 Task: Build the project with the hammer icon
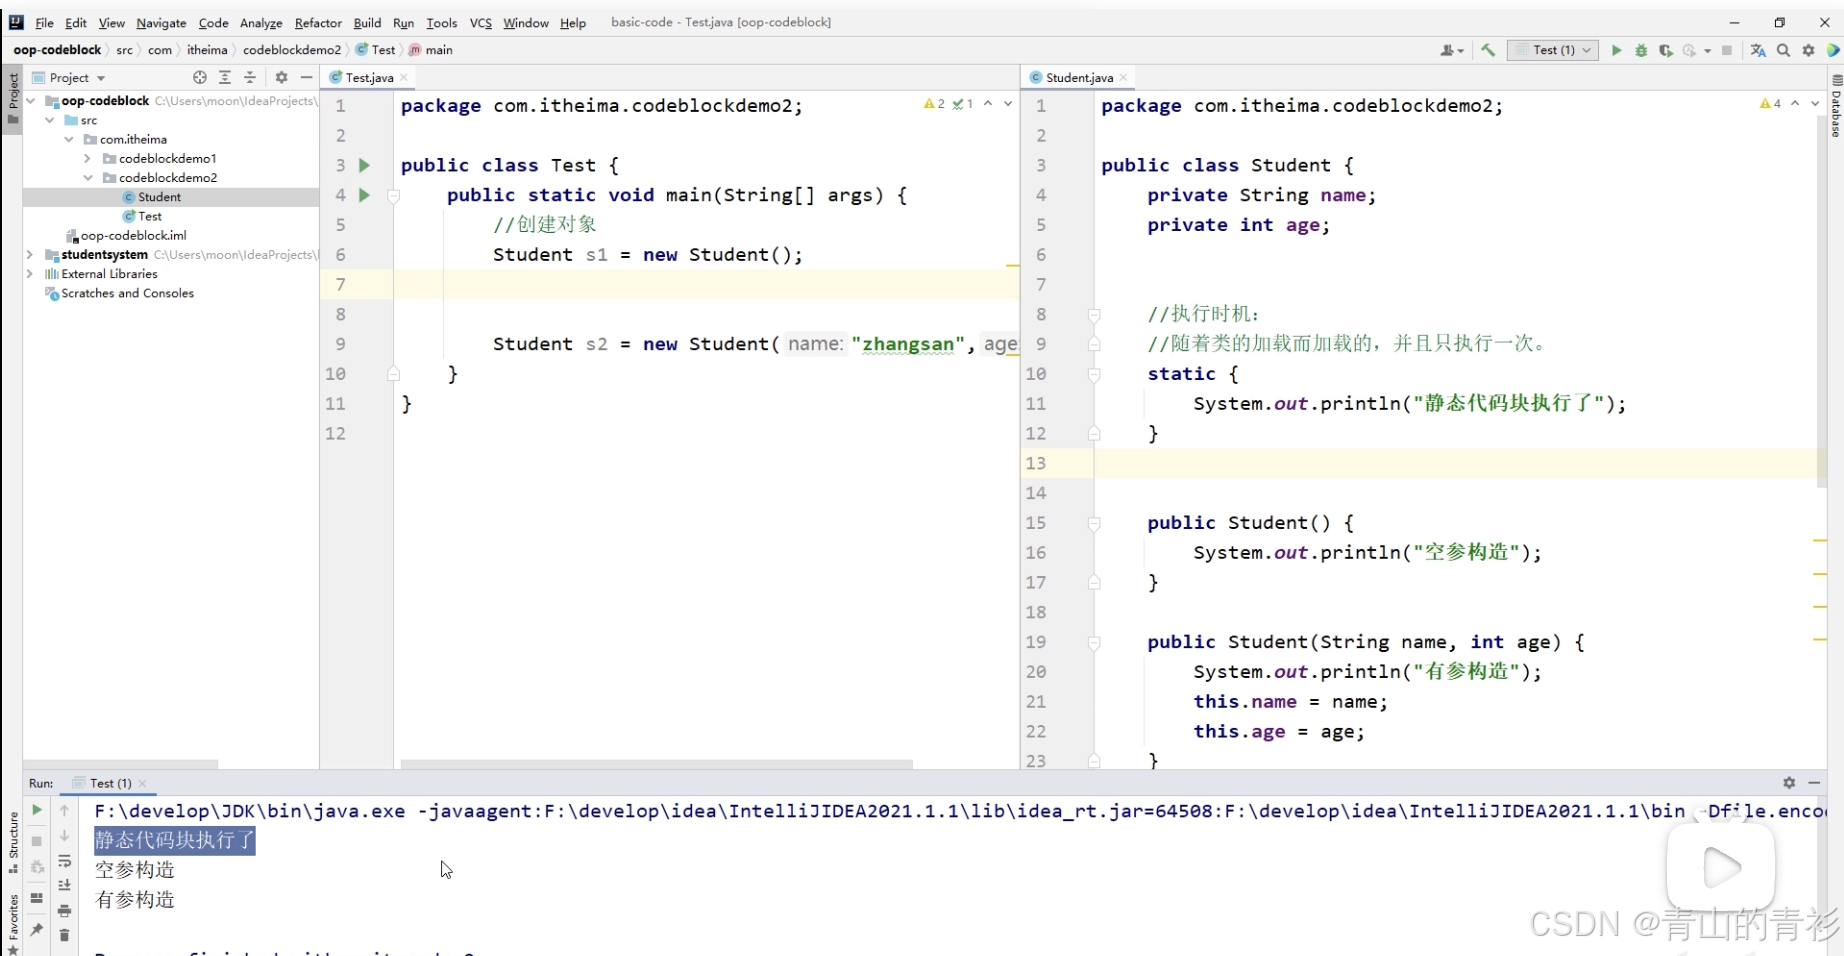pos(1488,50)
